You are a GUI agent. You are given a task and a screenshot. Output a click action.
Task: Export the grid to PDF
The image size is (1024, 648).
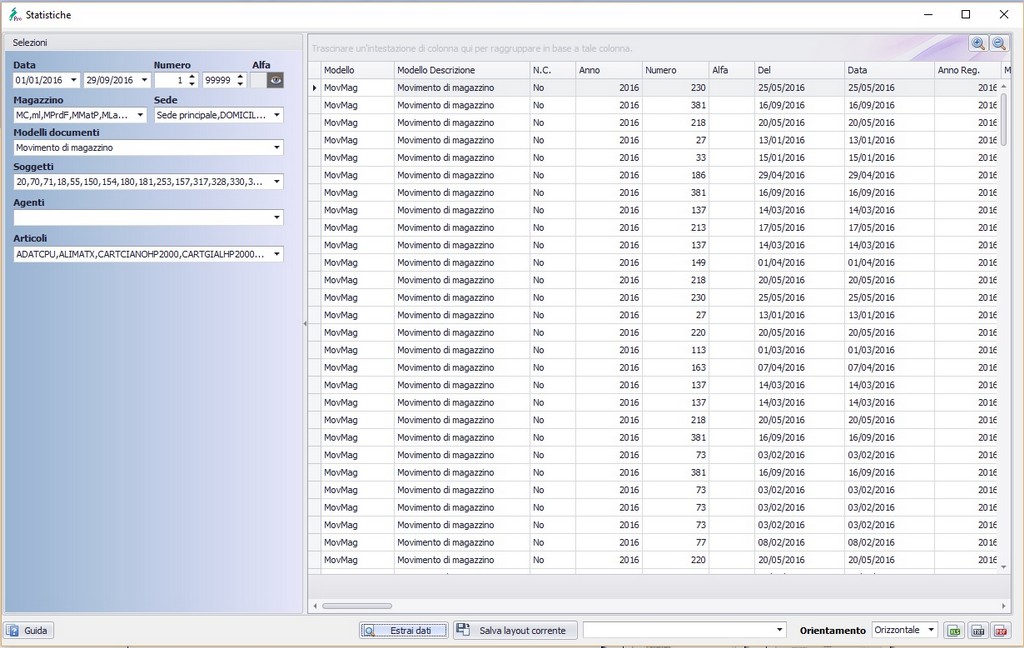point(1000,630)
